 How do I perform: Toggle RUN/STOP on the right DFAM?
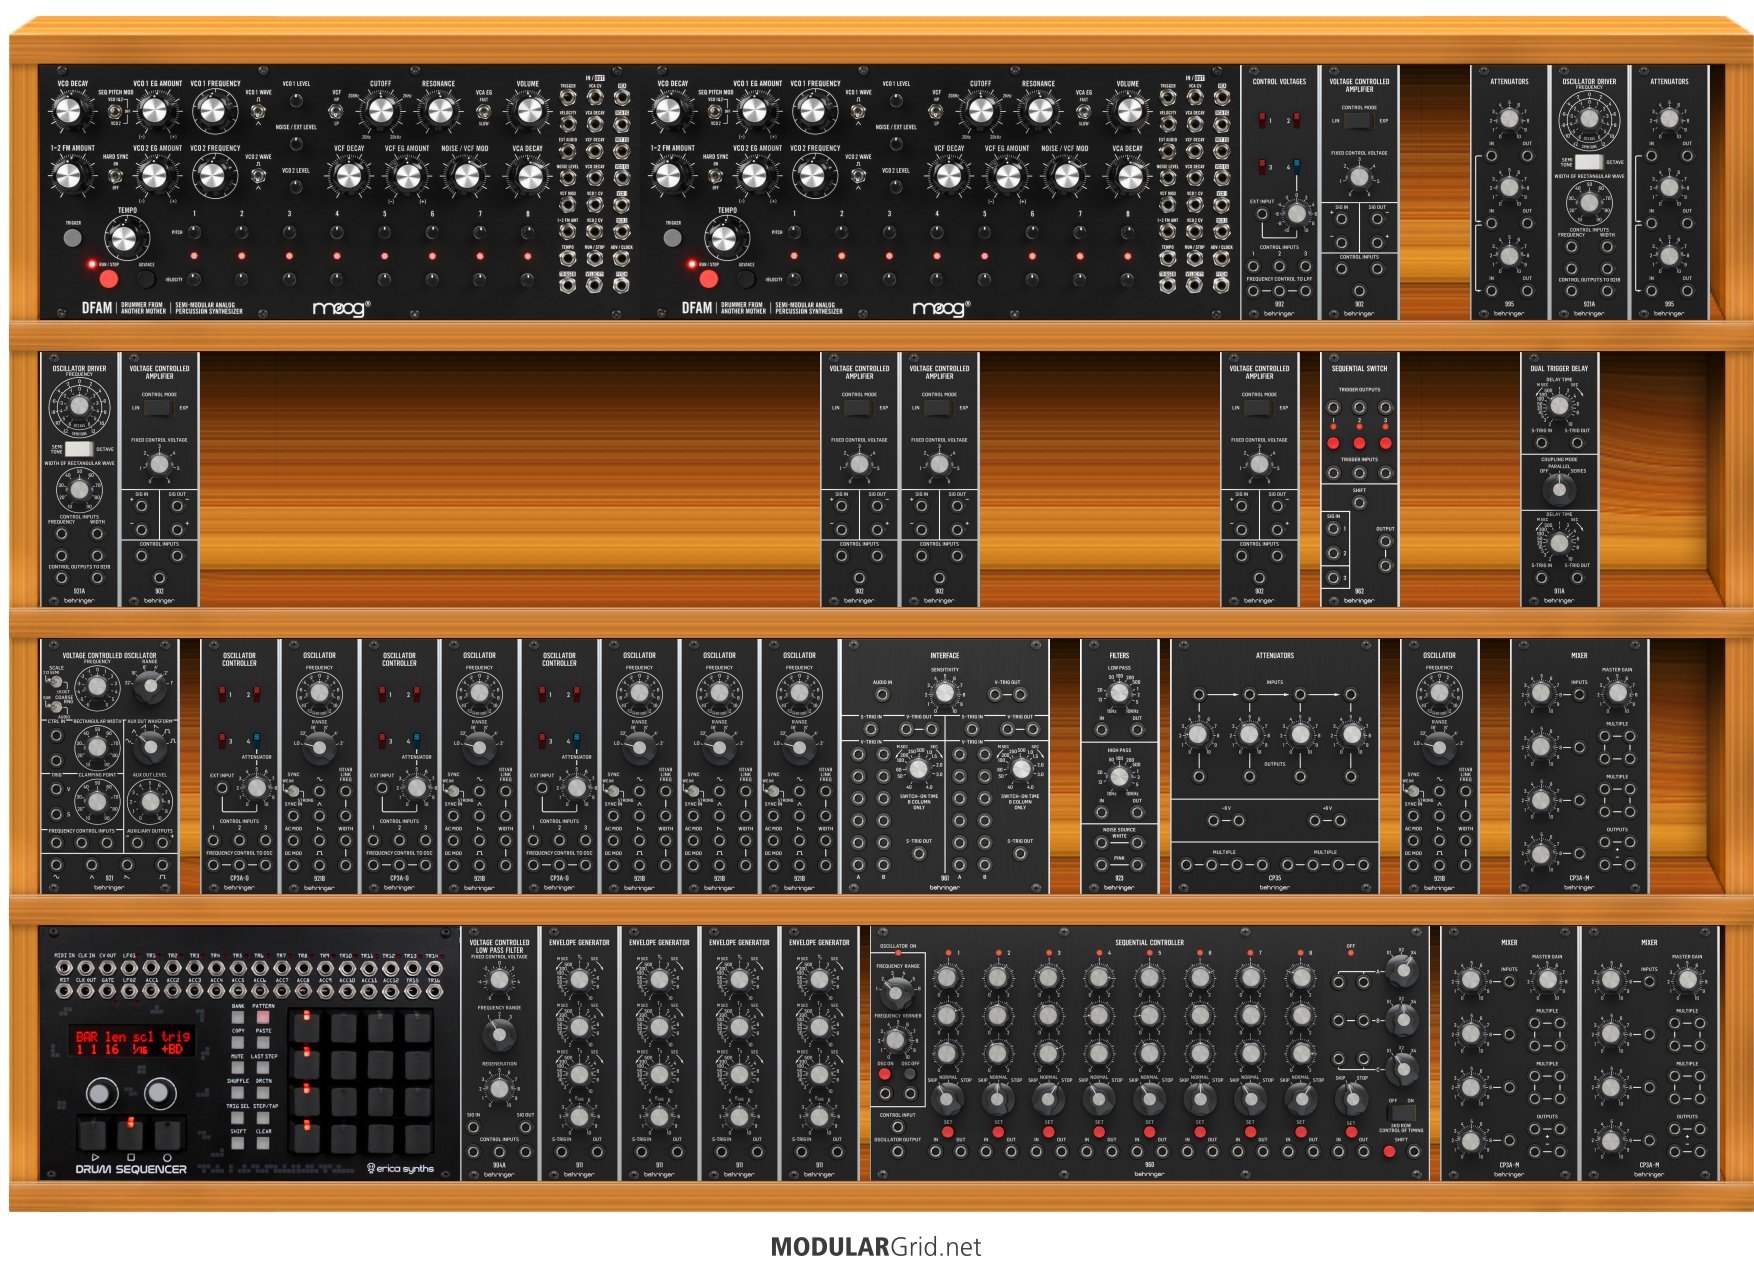point(708,279)
